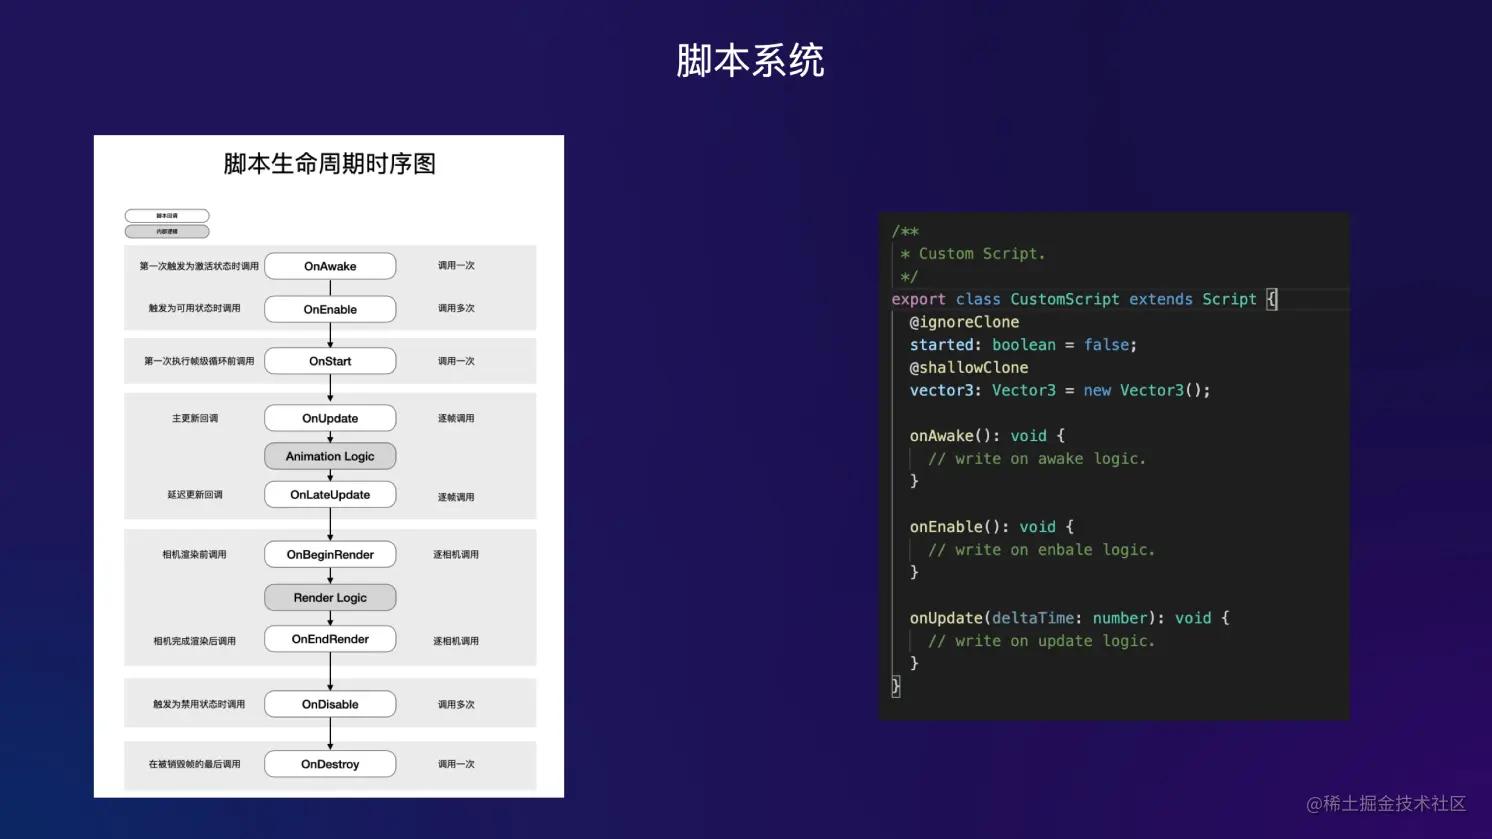Click the label 相机渲染前调用

[195, 554]
